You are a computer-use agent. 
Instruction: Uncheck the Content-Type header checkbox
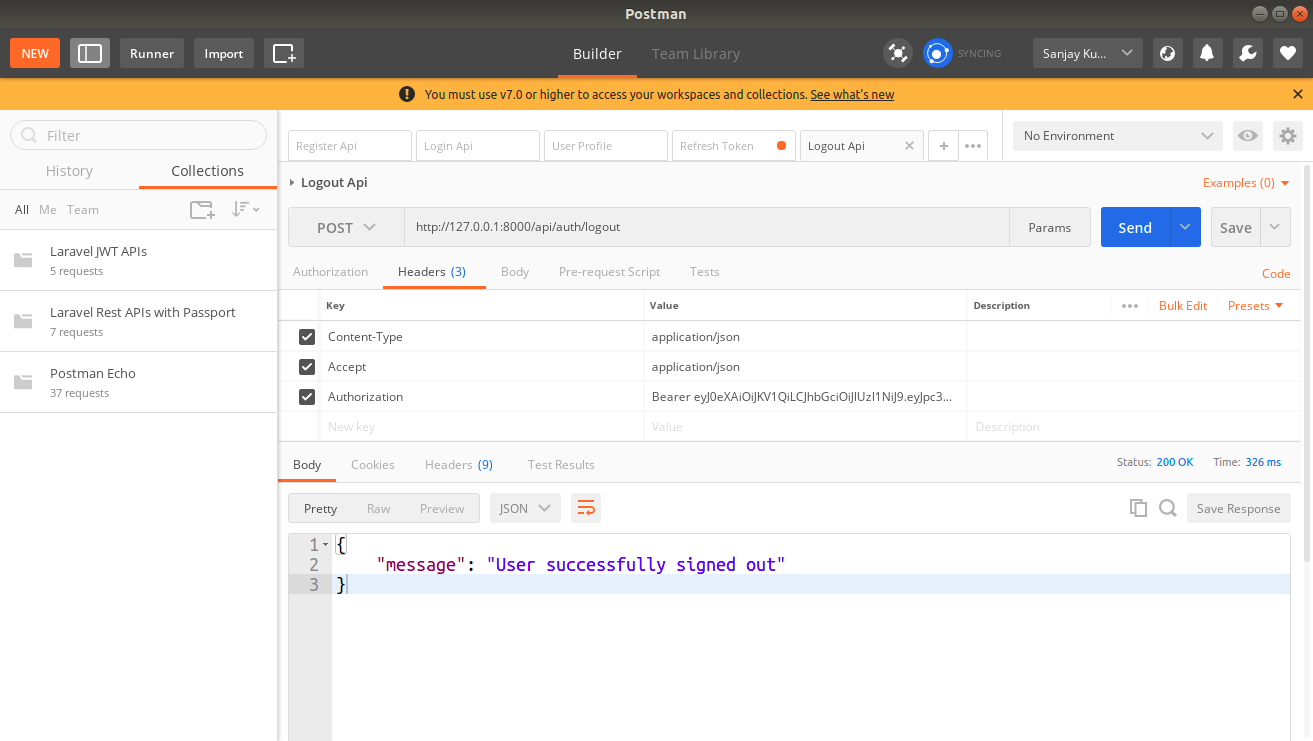pyautogui.click(x=307, y=337)
